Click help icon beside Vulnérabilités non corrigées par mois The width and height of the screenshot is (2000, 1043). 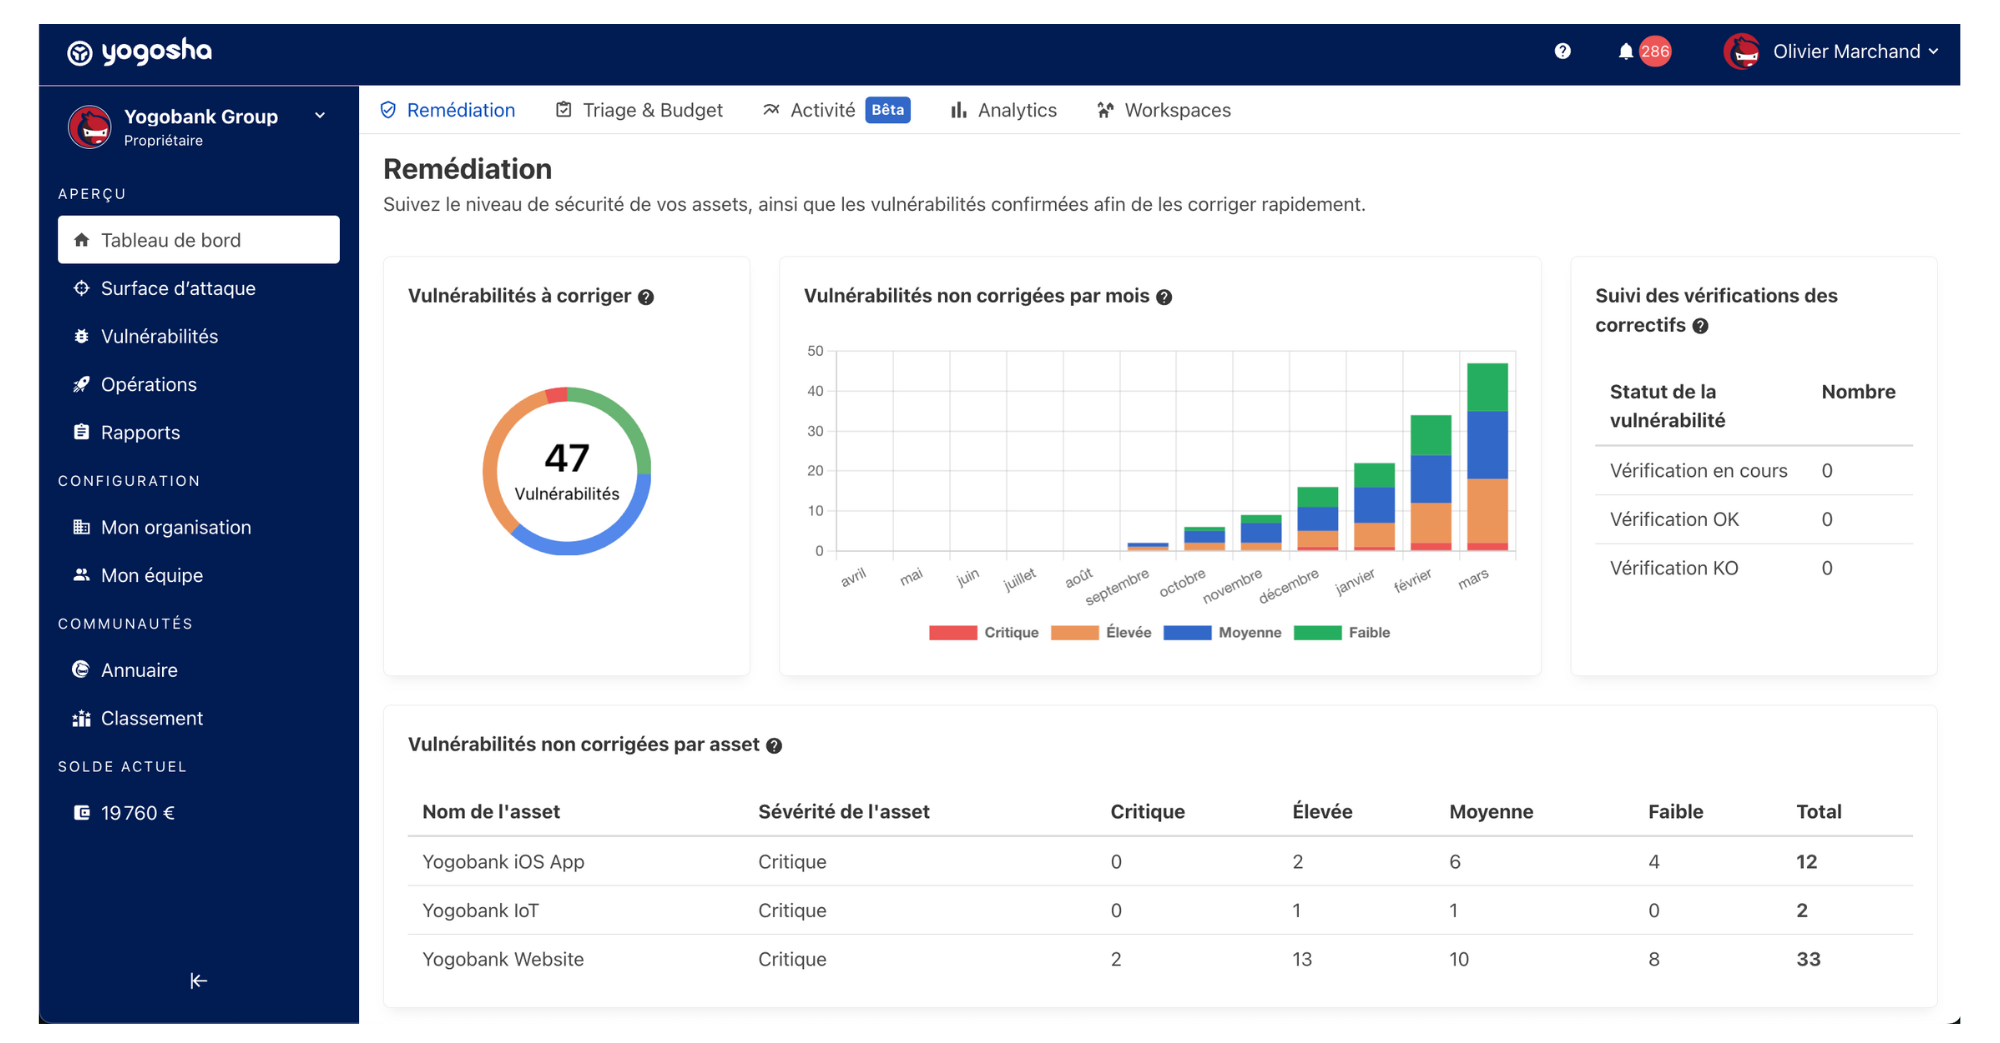[x=1164, y=297]
